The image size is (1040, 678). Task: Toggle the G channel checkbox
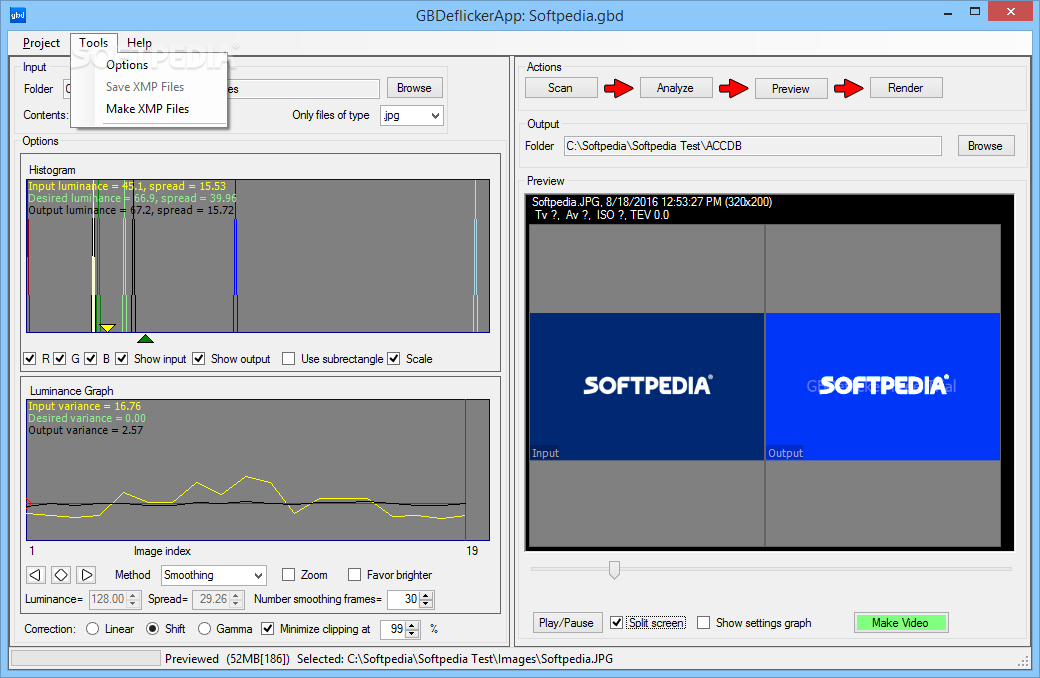pyautogui.click(x=60, y=358)
